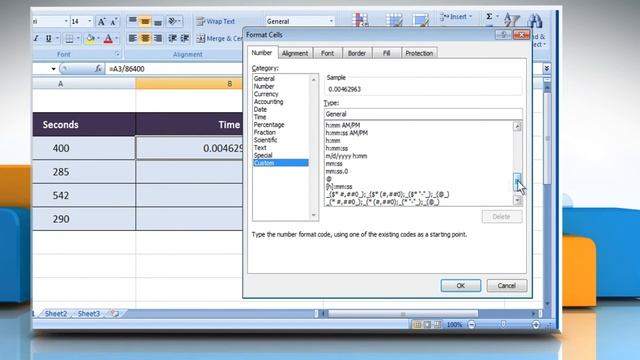The height and width of the screenshot is (360, 640).
Task: Open Conditional Formatting icon
Action: click(x=360, y=19)
